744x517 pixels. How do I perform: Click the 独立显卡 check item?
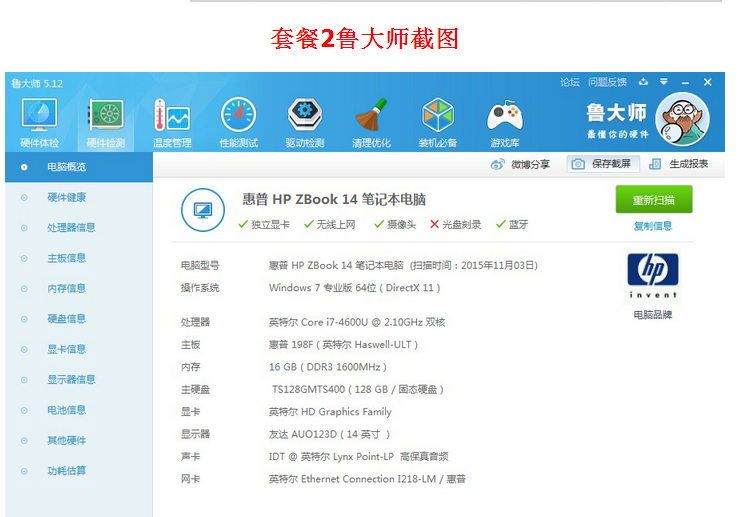tap(264, 224)
